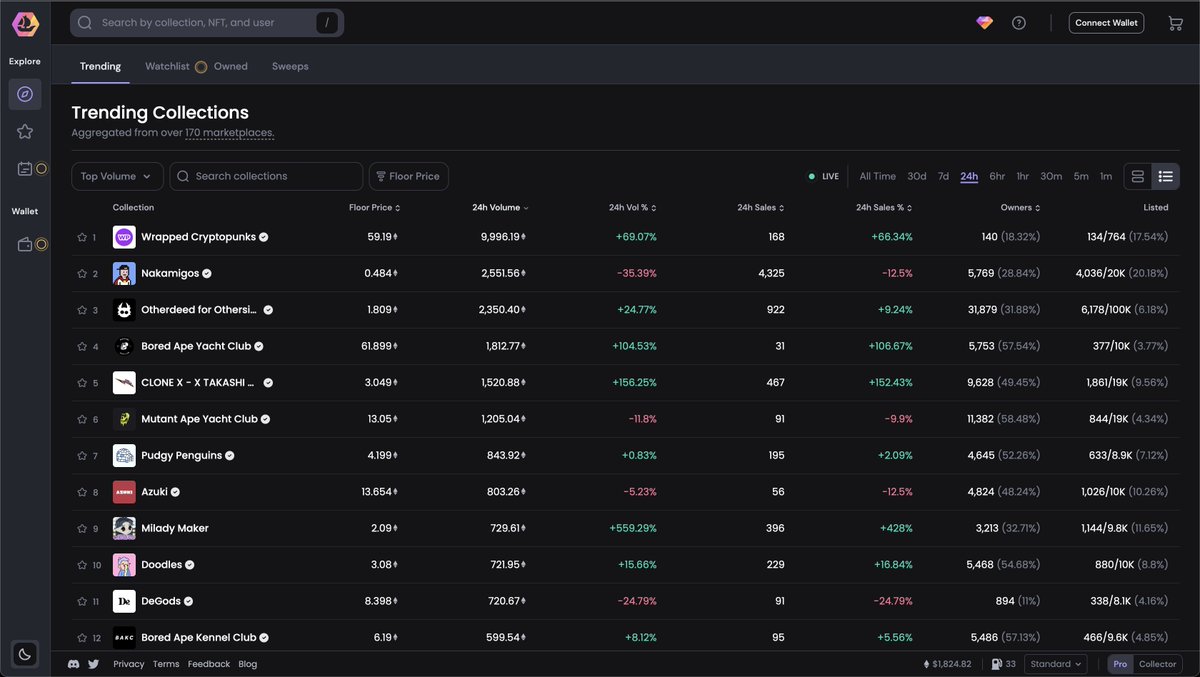
Task: Open the Blur logo home icon
Action: click(25, 22)
